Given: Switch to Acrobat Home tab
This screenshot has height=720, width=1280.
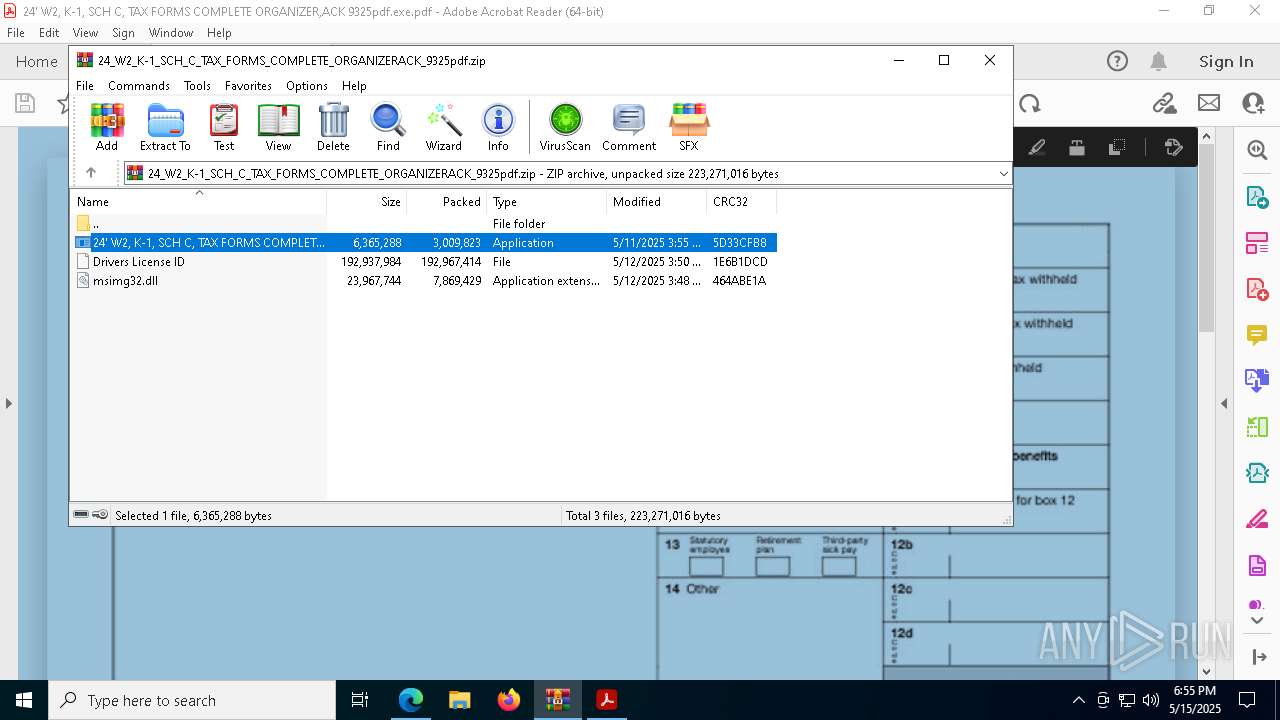Looking at the screenshot, I should tap(37, 62).
